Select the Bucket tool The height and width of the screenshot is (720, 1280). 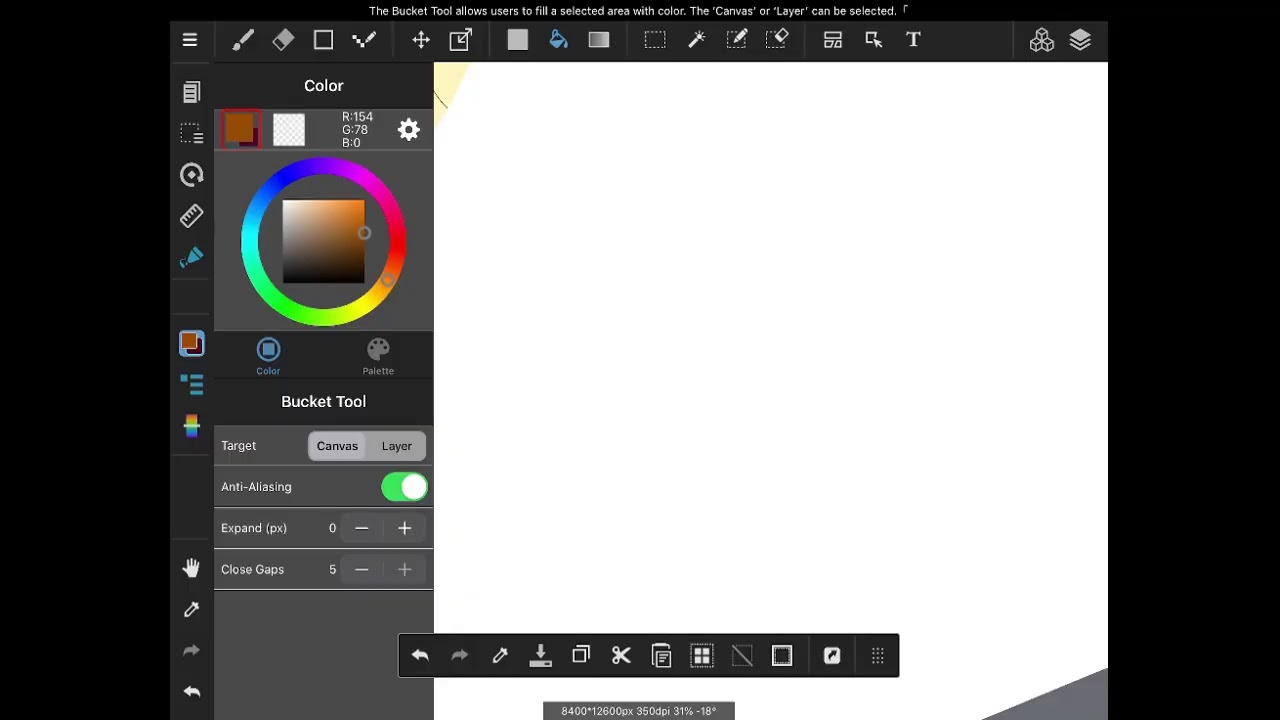pyautogui.click(x=559, y=40)
